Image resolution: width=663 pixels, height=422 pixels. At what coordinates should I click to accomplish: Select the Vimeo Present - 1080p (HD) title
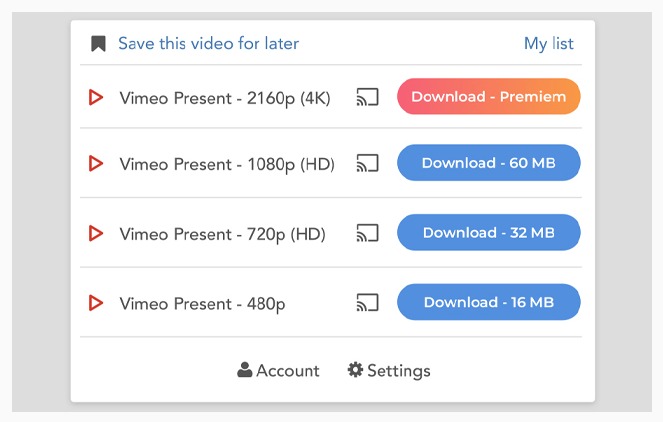(x=227, y=164)
